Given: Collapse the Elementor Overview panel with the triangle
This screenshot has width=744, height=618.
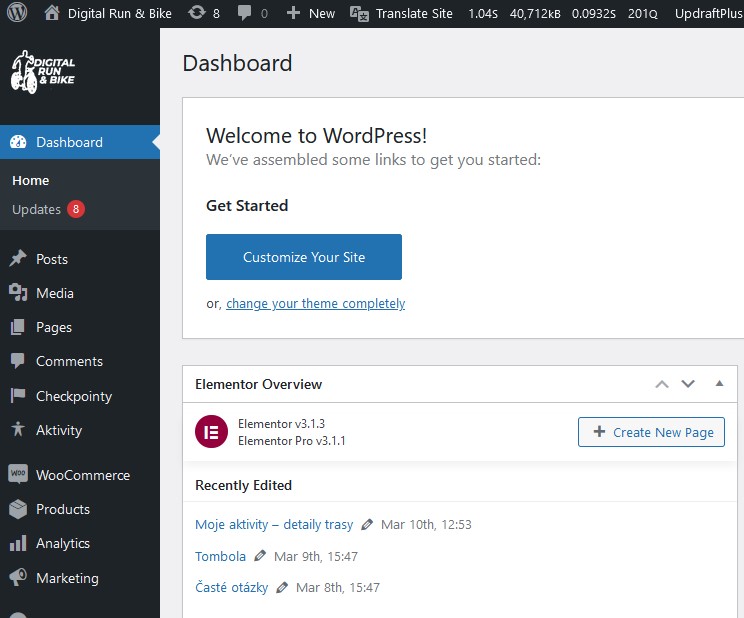Looking at the screenshot, I should (719, 384).
